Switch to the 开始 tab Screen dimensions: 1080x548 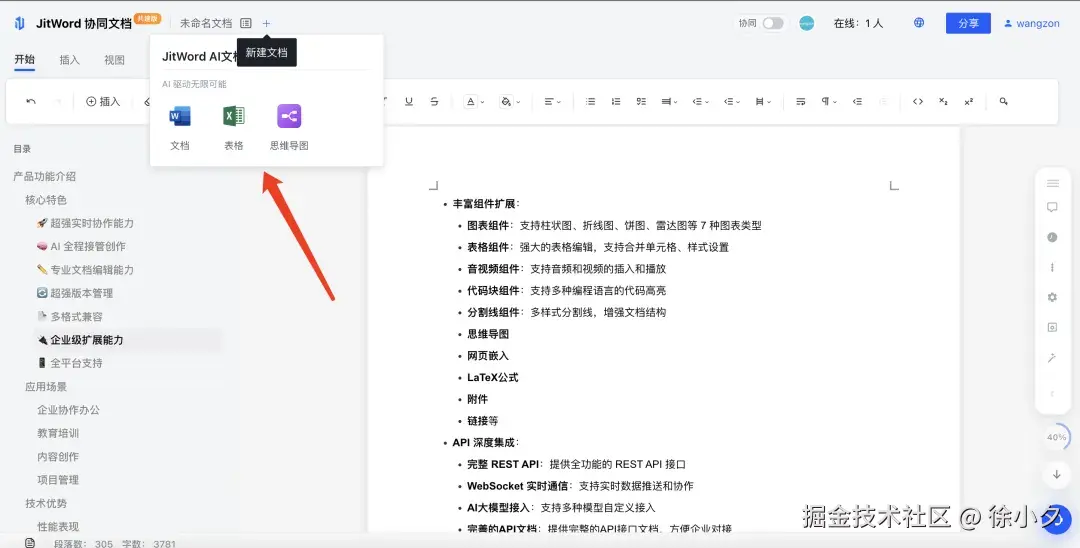coord(24,59)
